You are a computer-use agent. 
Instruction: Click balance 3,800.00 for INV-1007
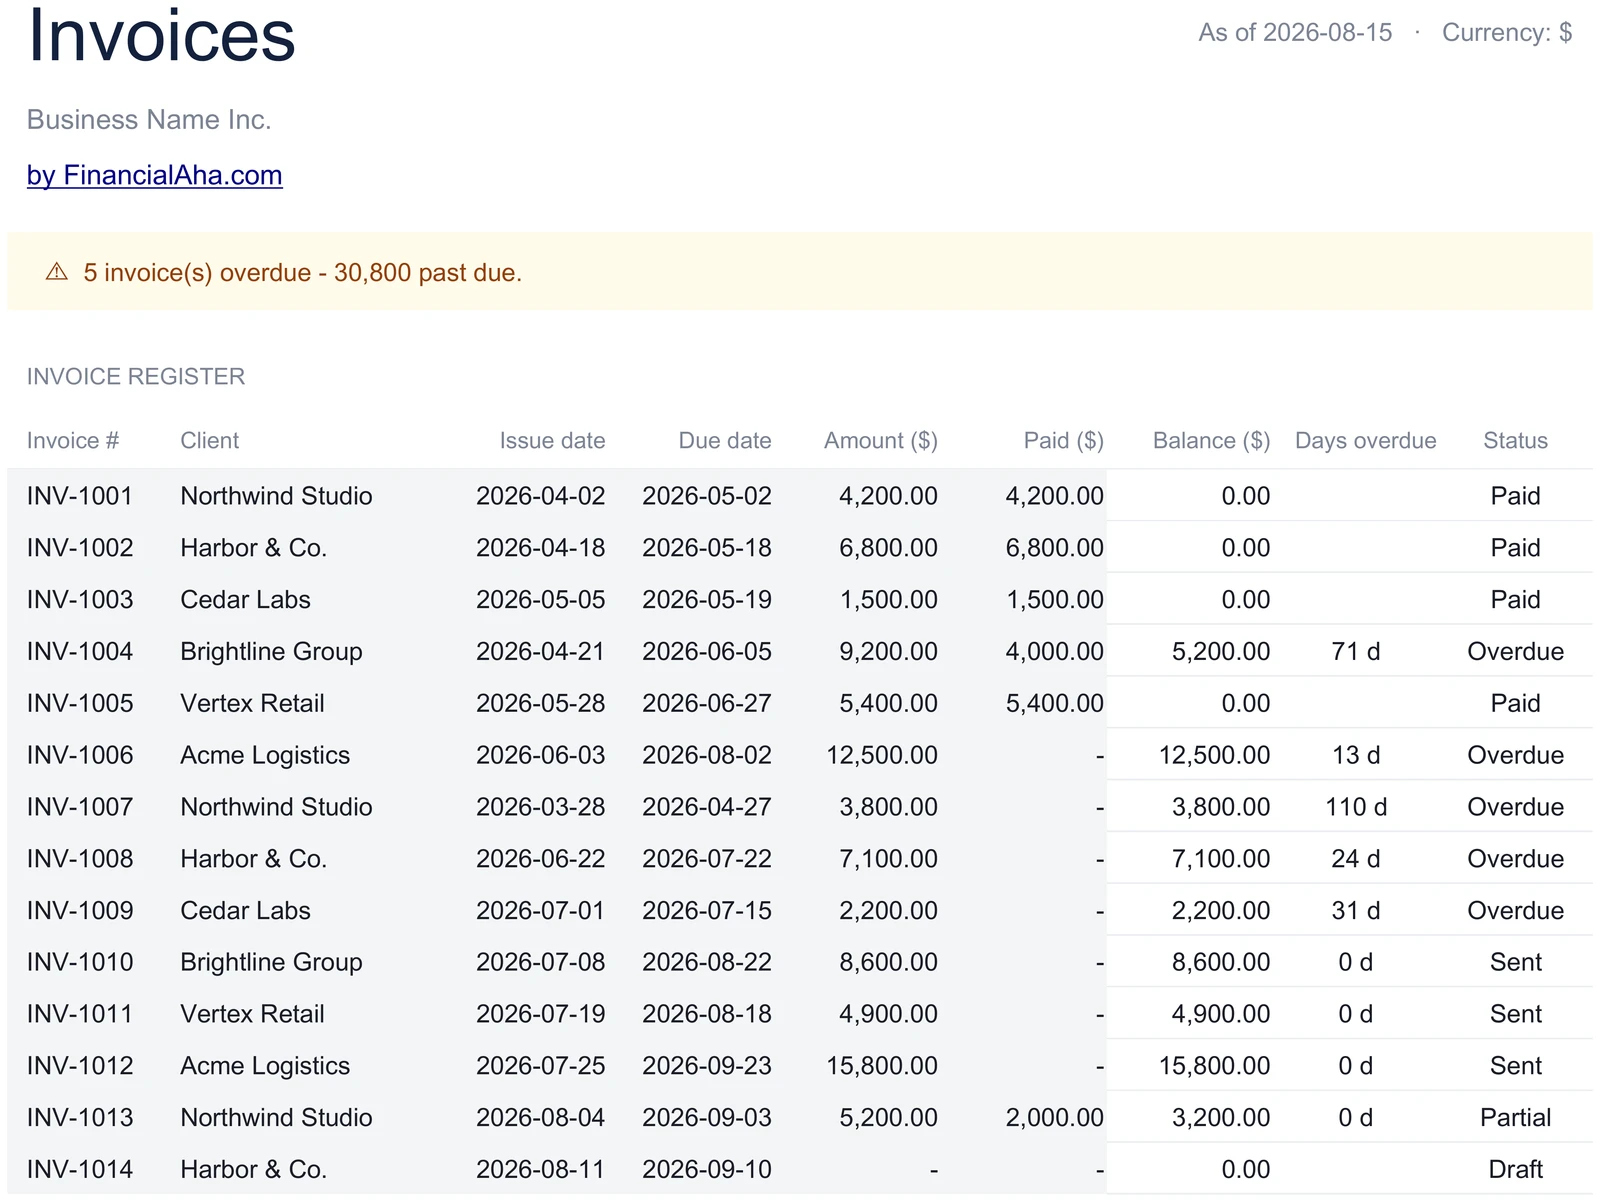tap(1221, 807)
